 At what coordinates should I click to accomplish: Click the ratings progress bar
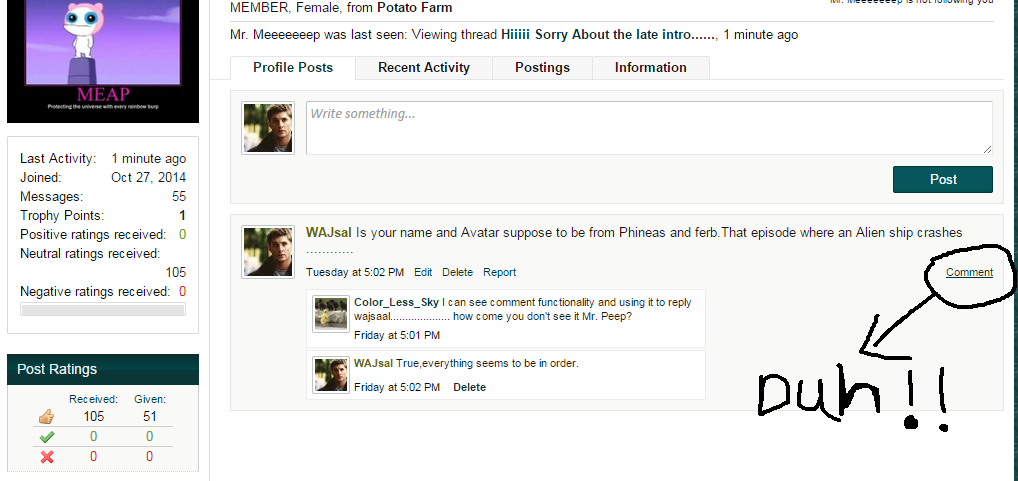pos(103,310)
